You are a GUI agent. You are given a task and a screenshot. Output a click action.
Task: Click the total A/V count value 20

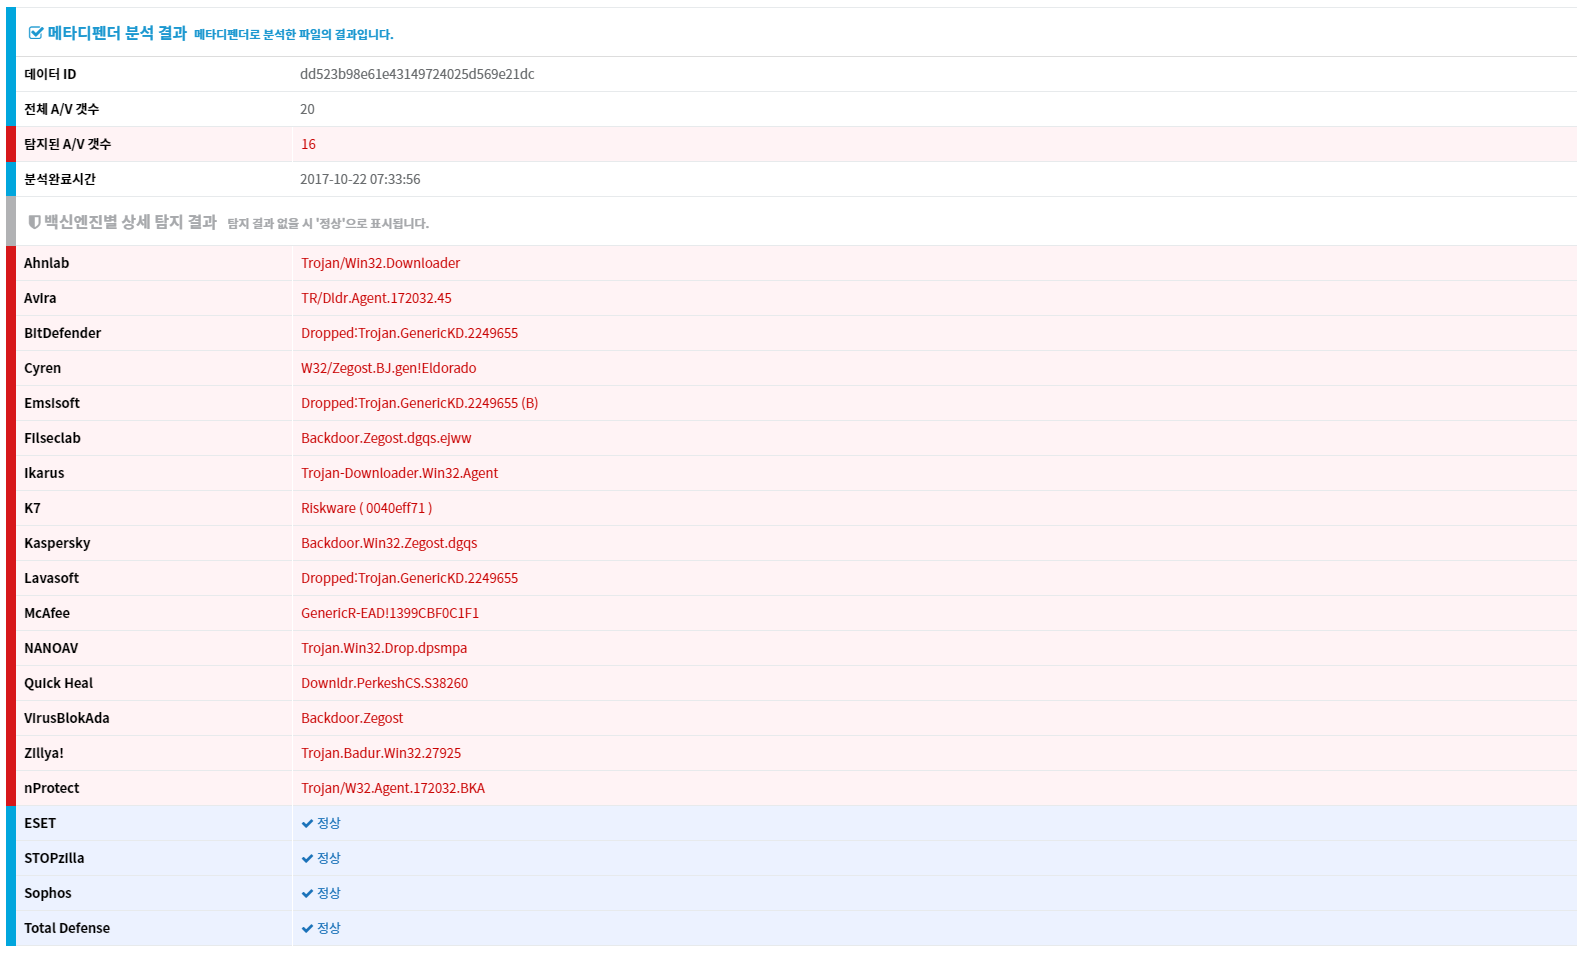[307, 109]
